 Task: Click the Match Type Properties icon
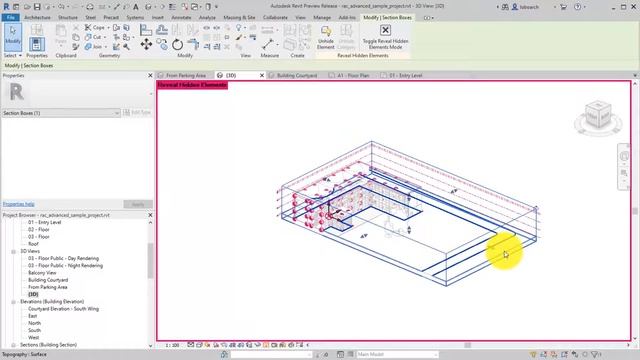click(76, 47)
